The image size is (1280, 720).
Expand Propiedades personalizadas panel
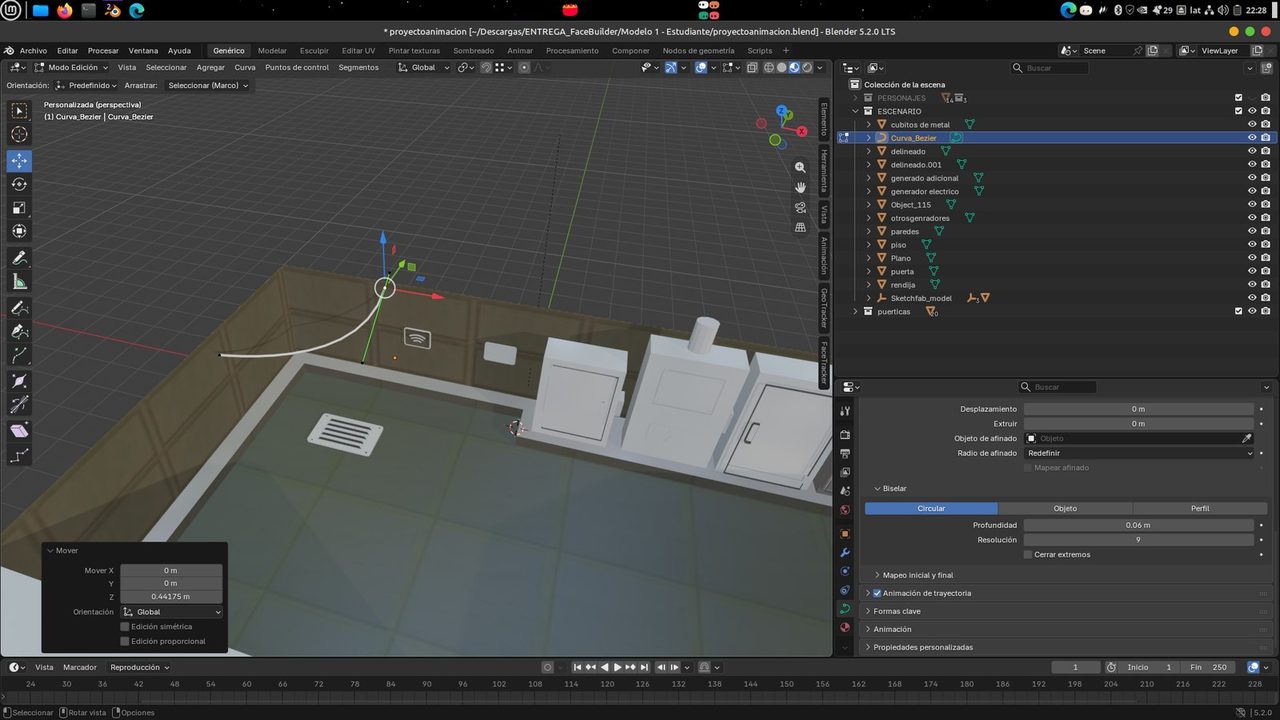[923, 647]
